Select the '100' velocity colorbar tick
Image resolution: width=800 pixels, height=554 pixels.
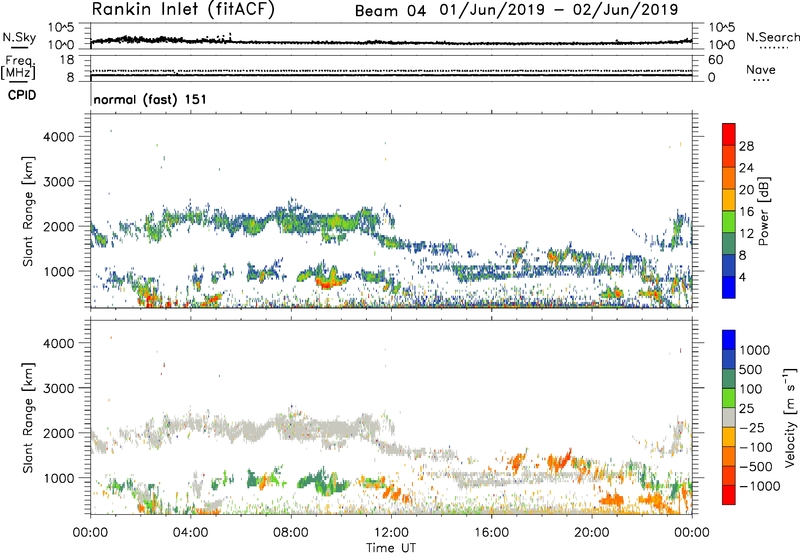[x=751, y=389]
